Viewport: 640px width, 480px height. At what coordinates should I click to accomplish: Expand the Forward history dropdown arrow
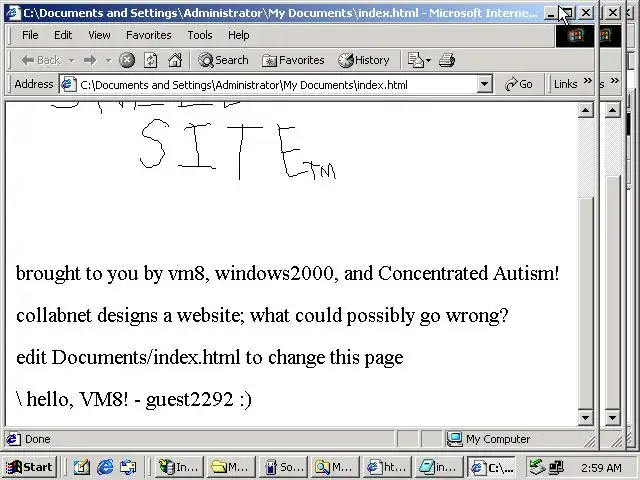pyautogui.click(x=108, y=60)
